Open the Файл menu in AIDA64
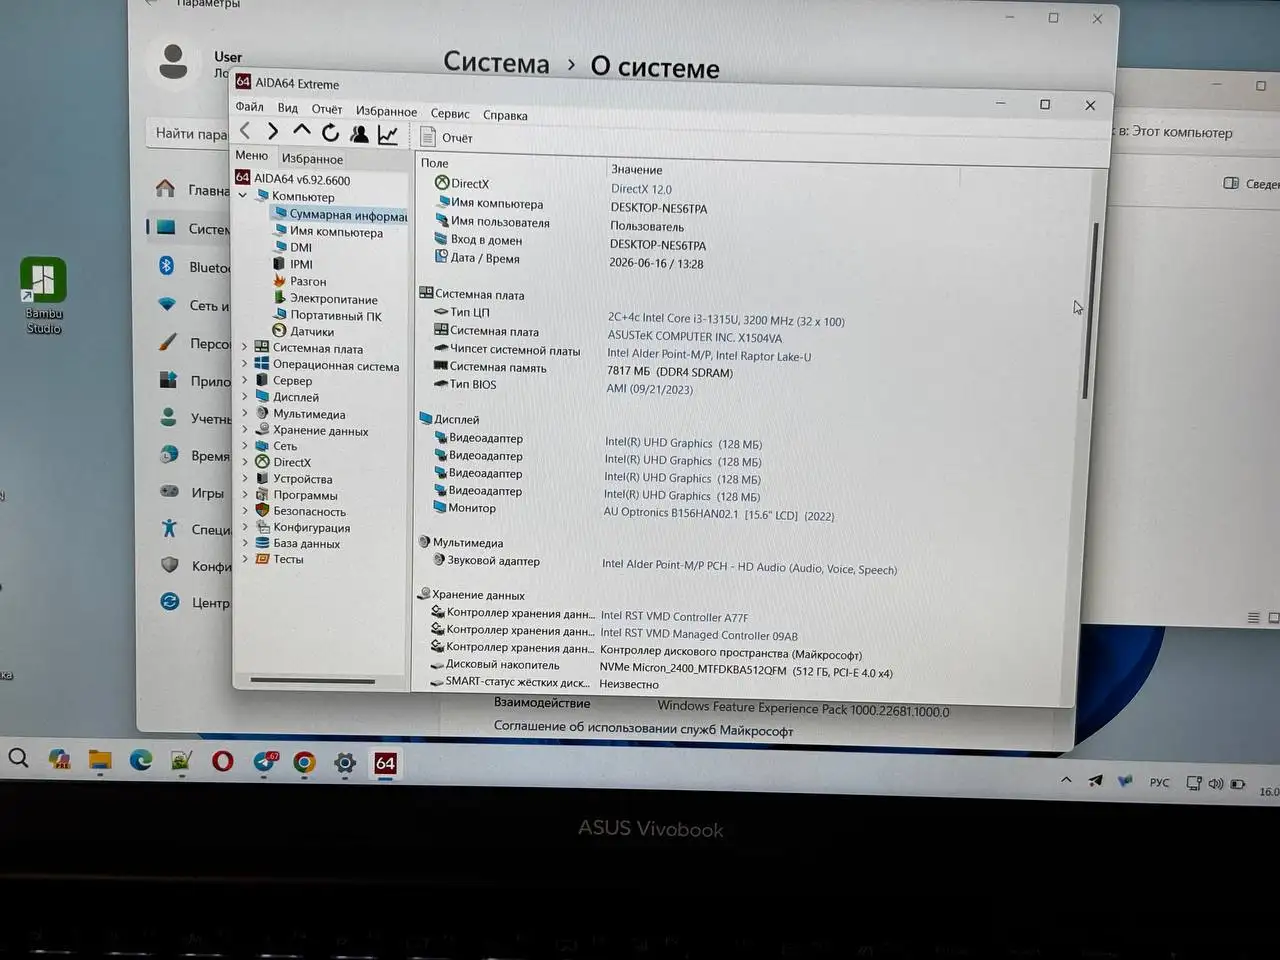 click(x=249, y=107)
